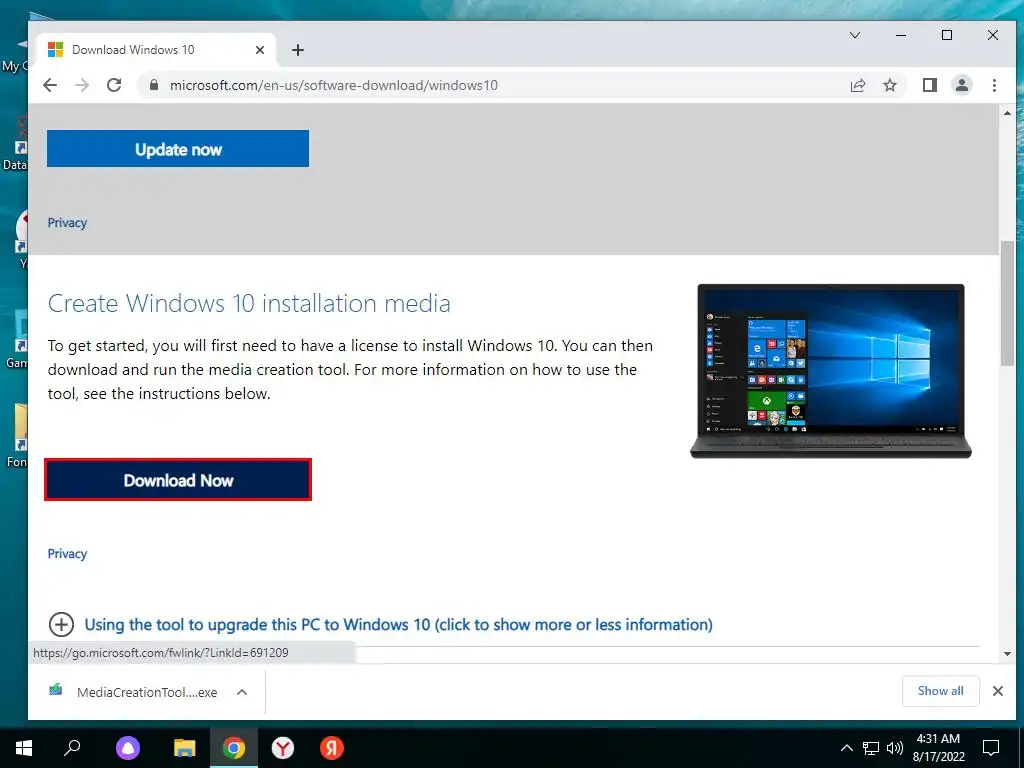Screen dimensions: 1024x768
Task: Close the downloads bar
Action: 997,691
